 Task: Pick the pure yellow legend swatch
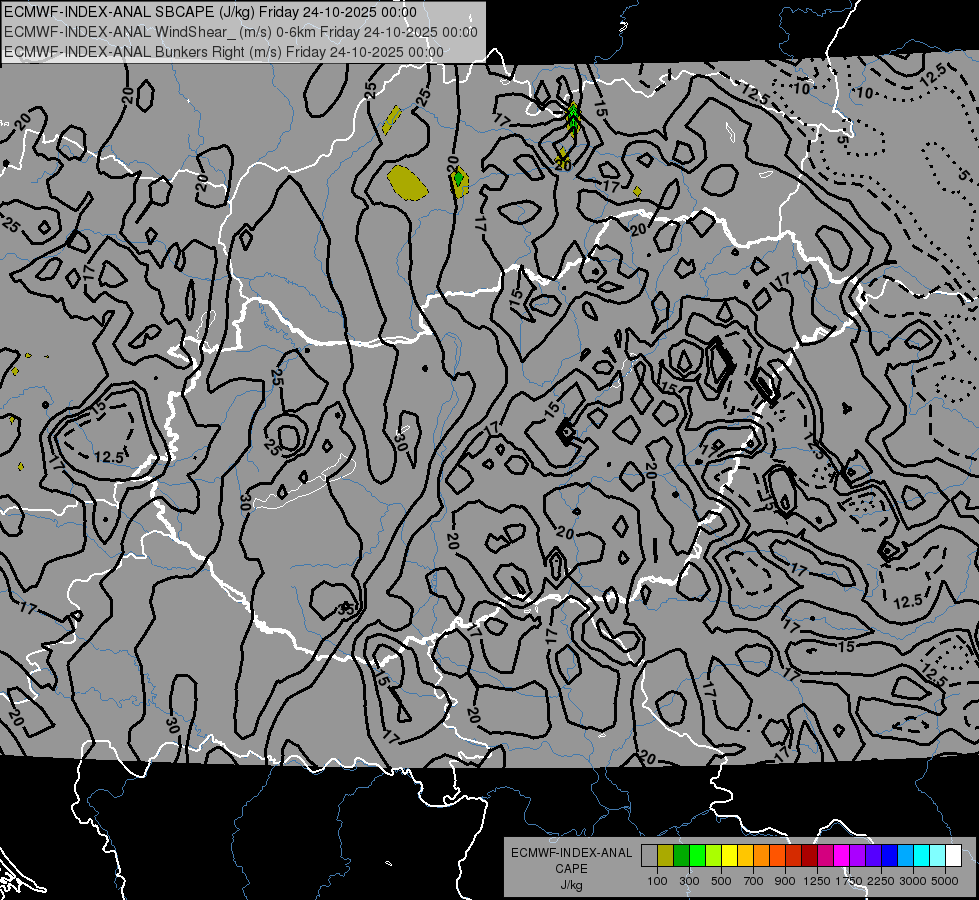[x=729, y=856]
